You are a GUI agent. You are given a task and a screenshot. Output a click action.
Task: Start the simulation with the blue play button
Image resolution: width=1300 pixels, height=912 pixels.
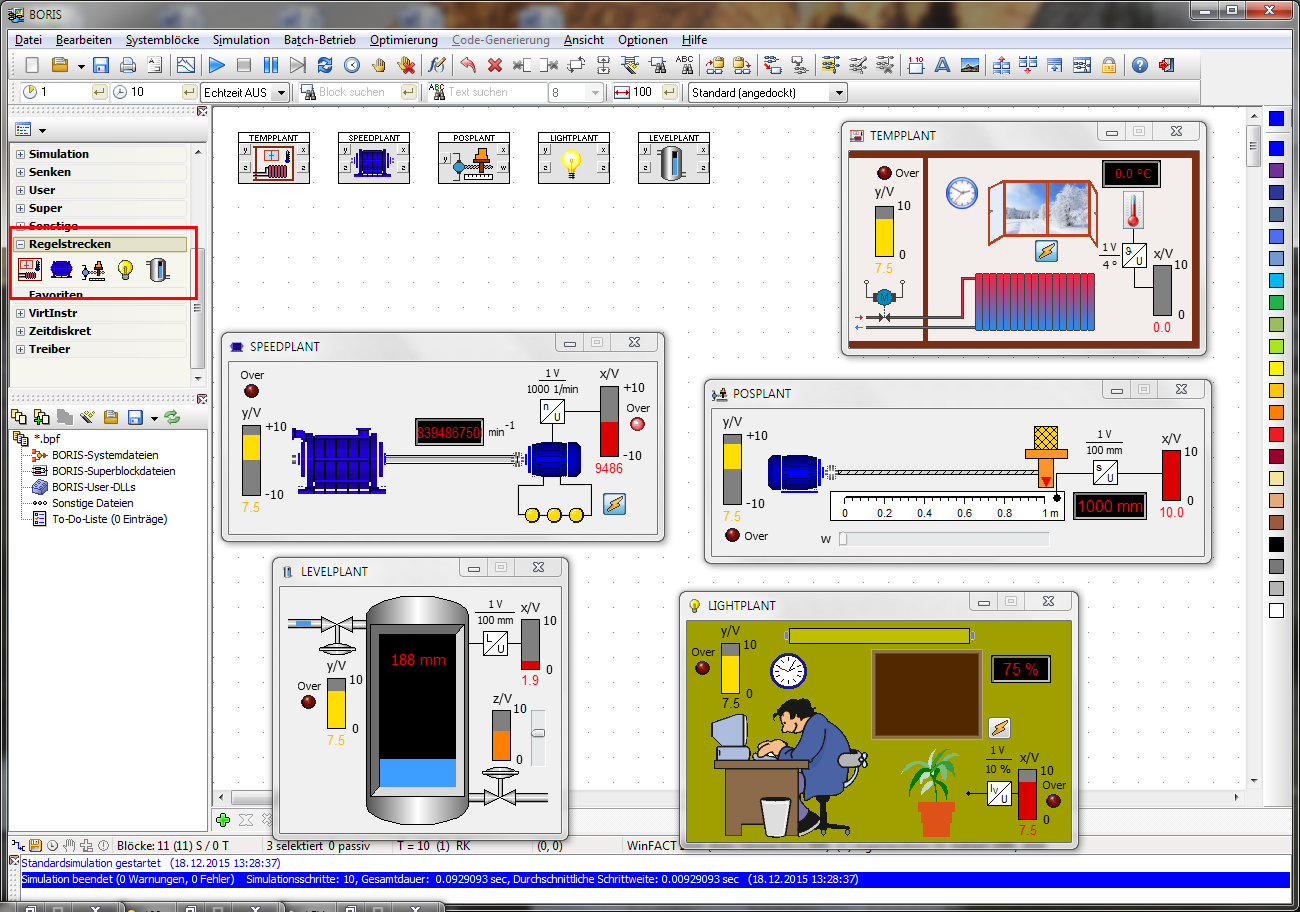(217, 65)
